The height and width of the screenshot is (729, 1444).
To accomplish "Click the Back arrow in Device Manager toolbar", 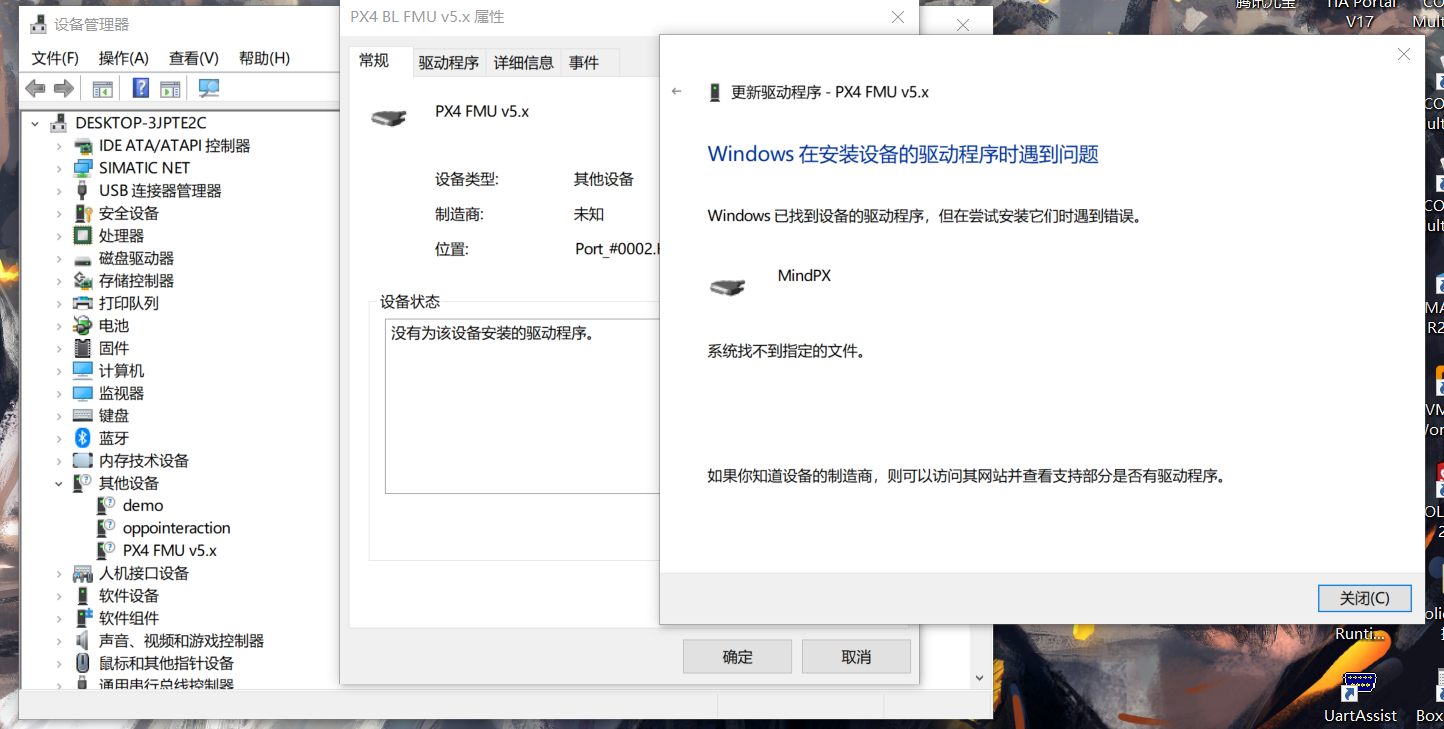I will tap(36, 89).
